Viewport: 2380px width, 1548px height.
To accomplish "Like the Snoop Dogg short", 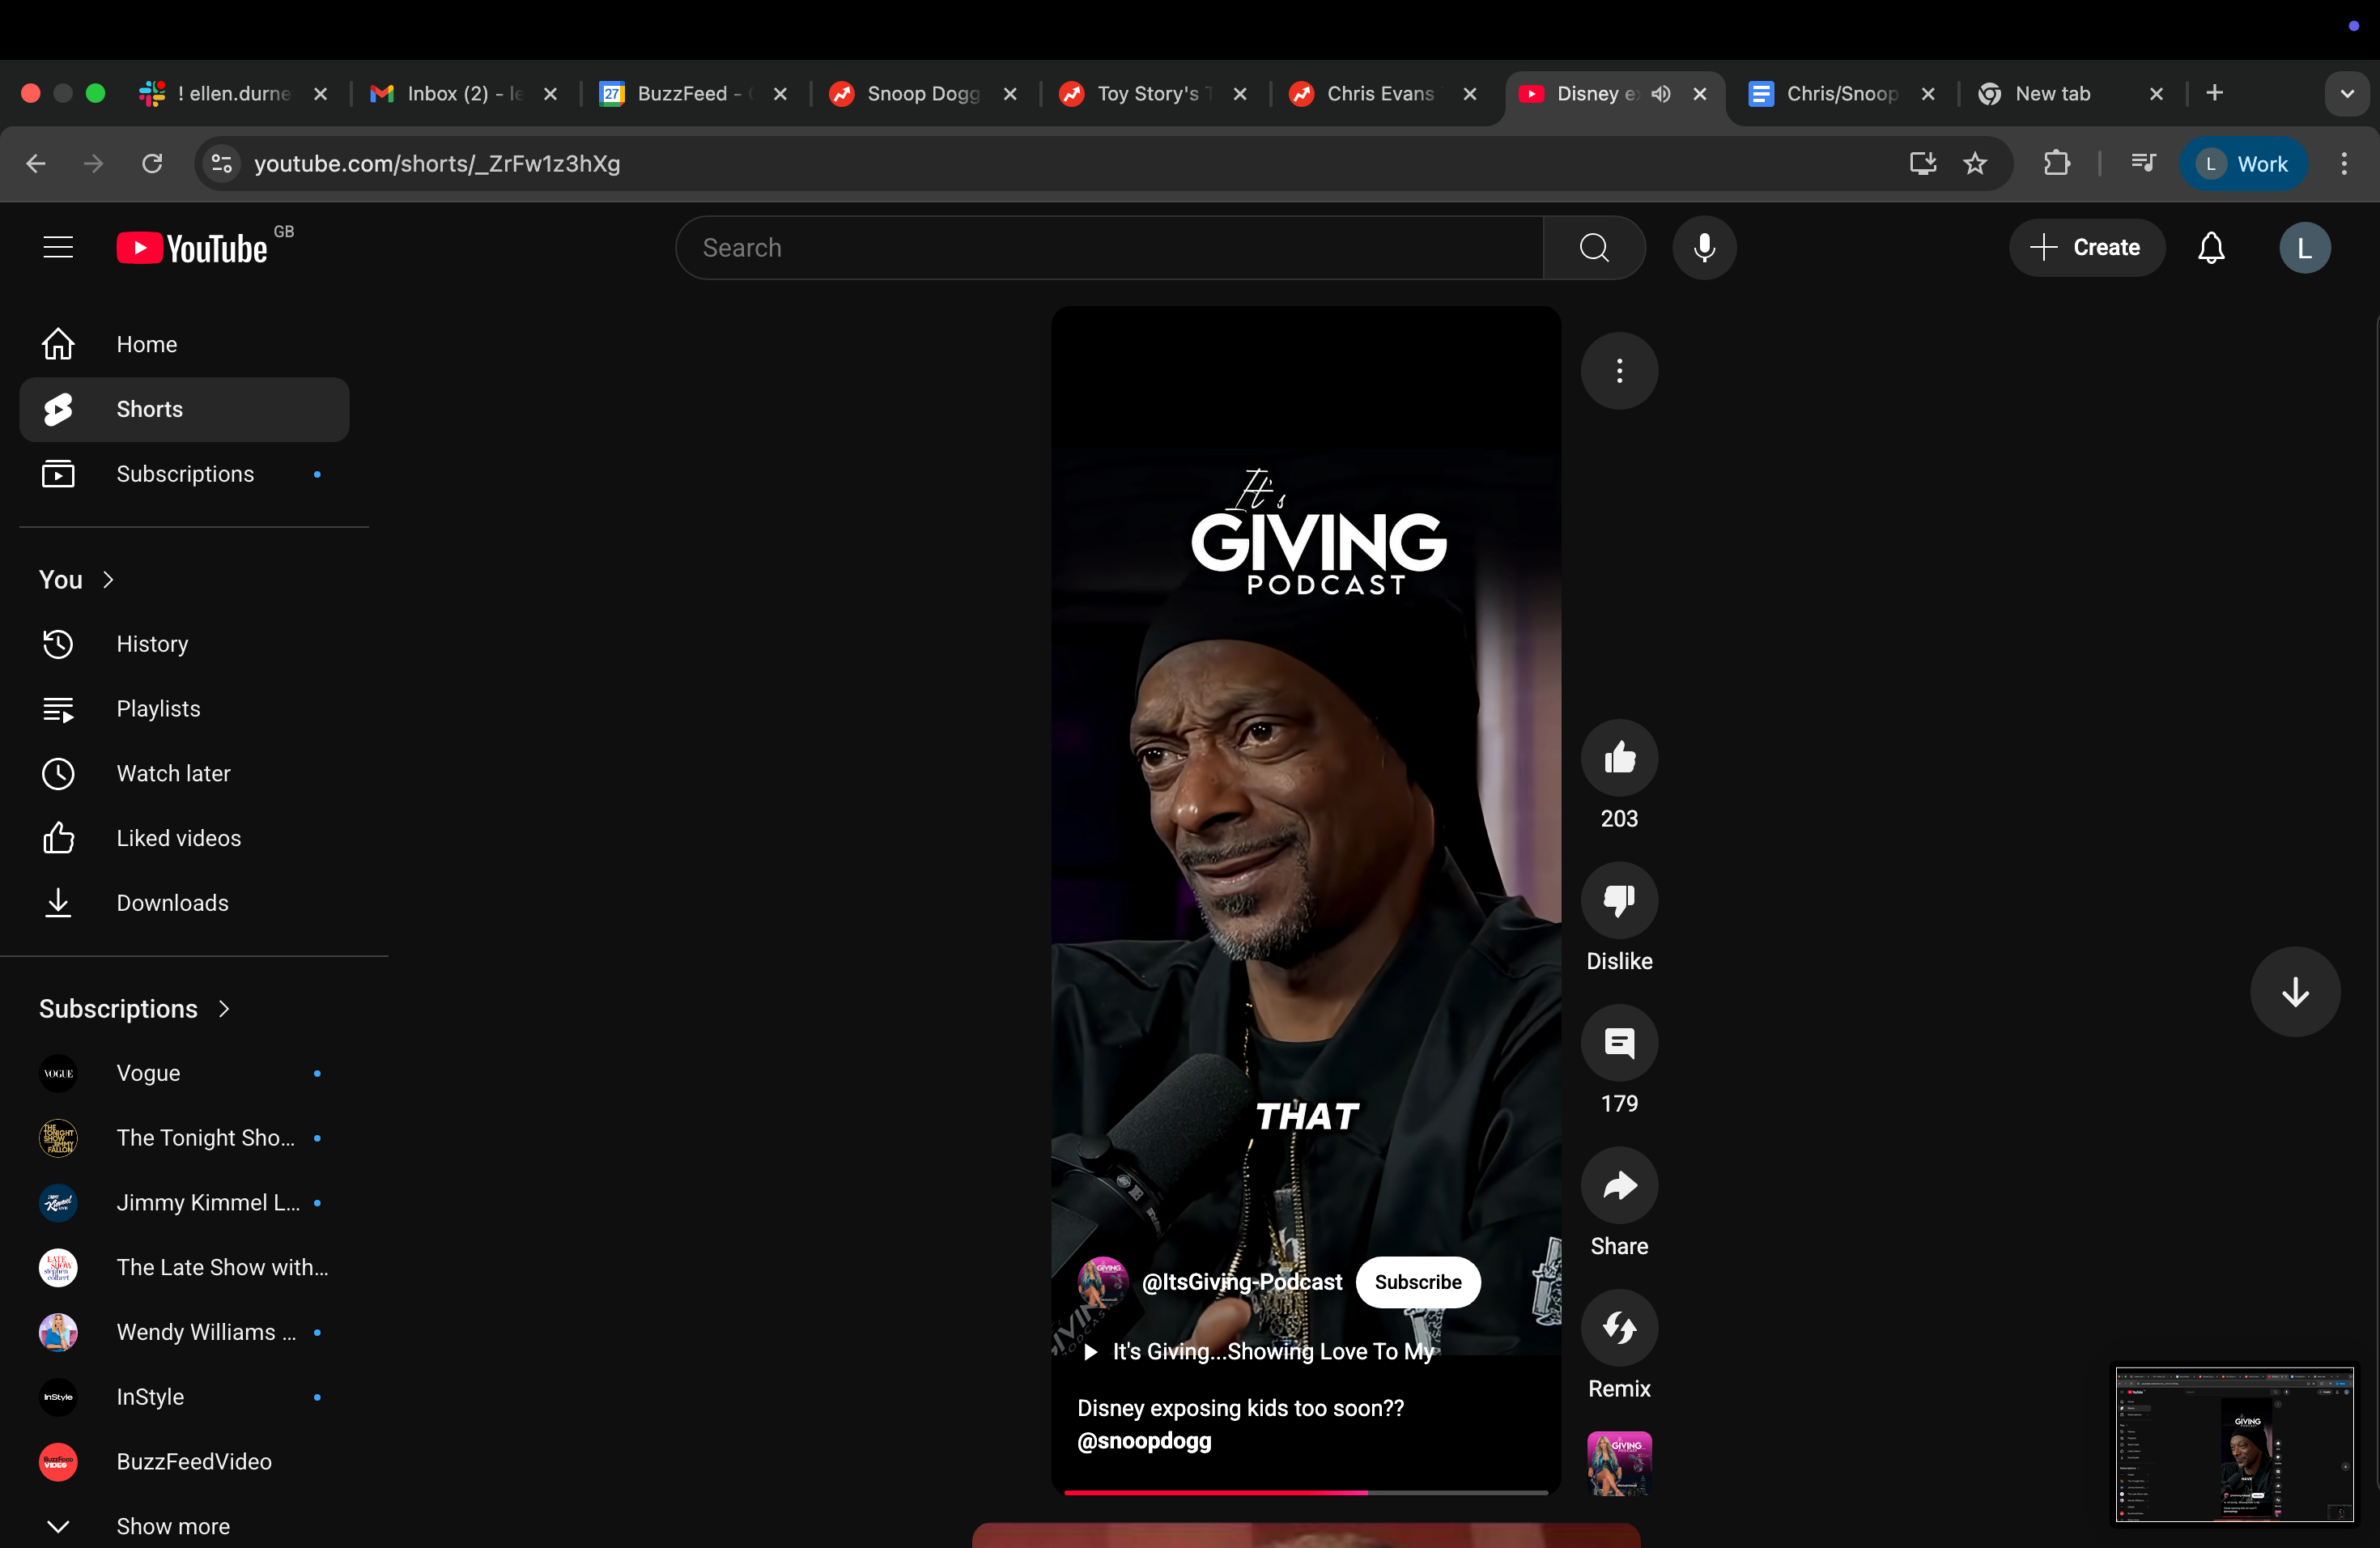I will pyautogui.click(x=1619, y=758).
